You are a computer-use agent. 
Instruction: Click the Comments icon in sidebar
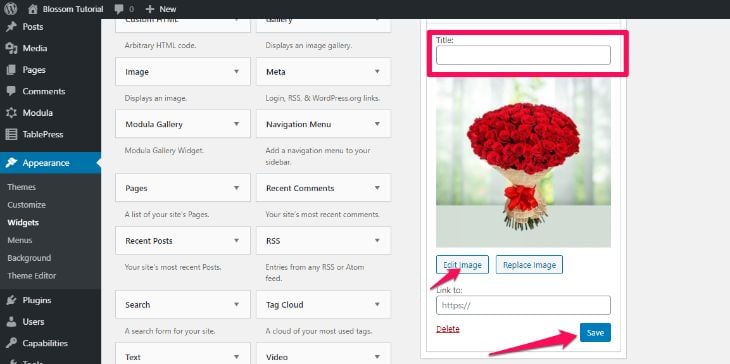[x=11, y=91]
